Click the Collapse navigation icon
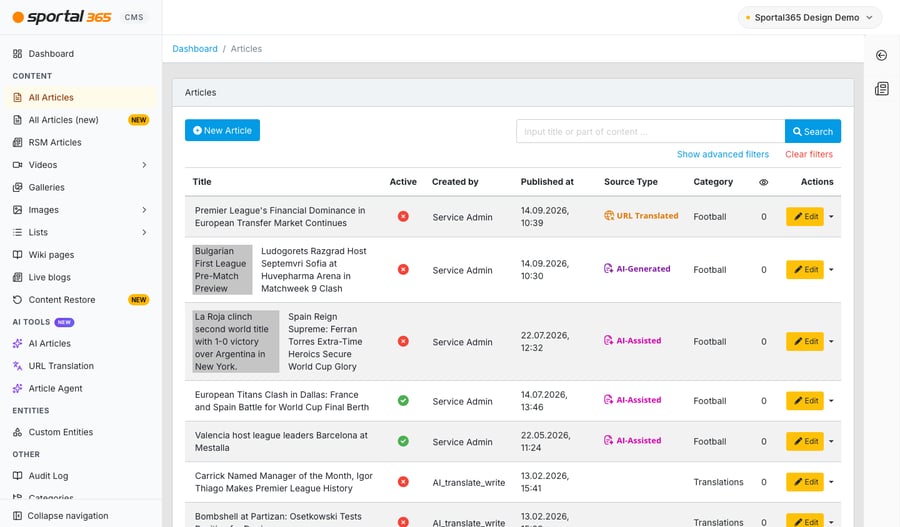Image resolution: width=900 pixels, height=527 pixels. (17, 516)
